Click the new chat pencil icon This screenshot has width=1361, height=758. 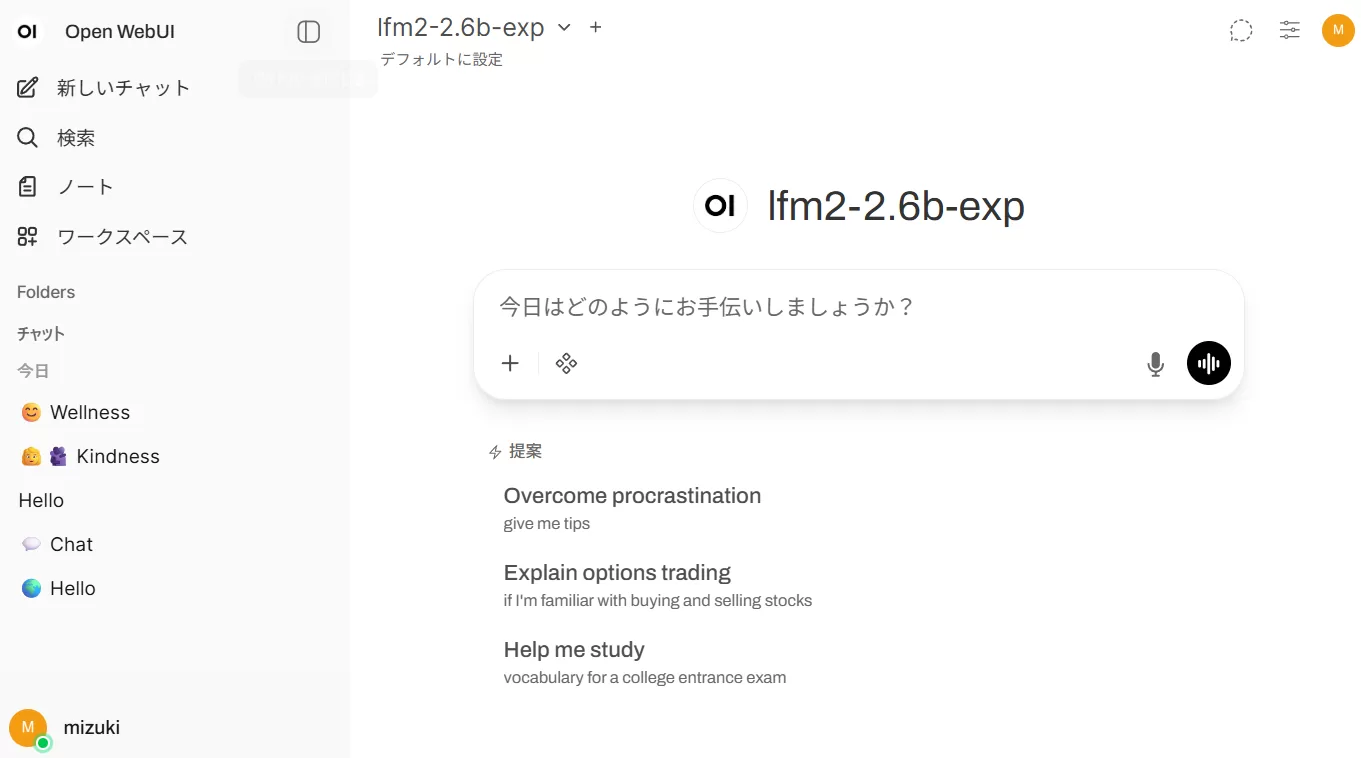[x=28, y=88]
